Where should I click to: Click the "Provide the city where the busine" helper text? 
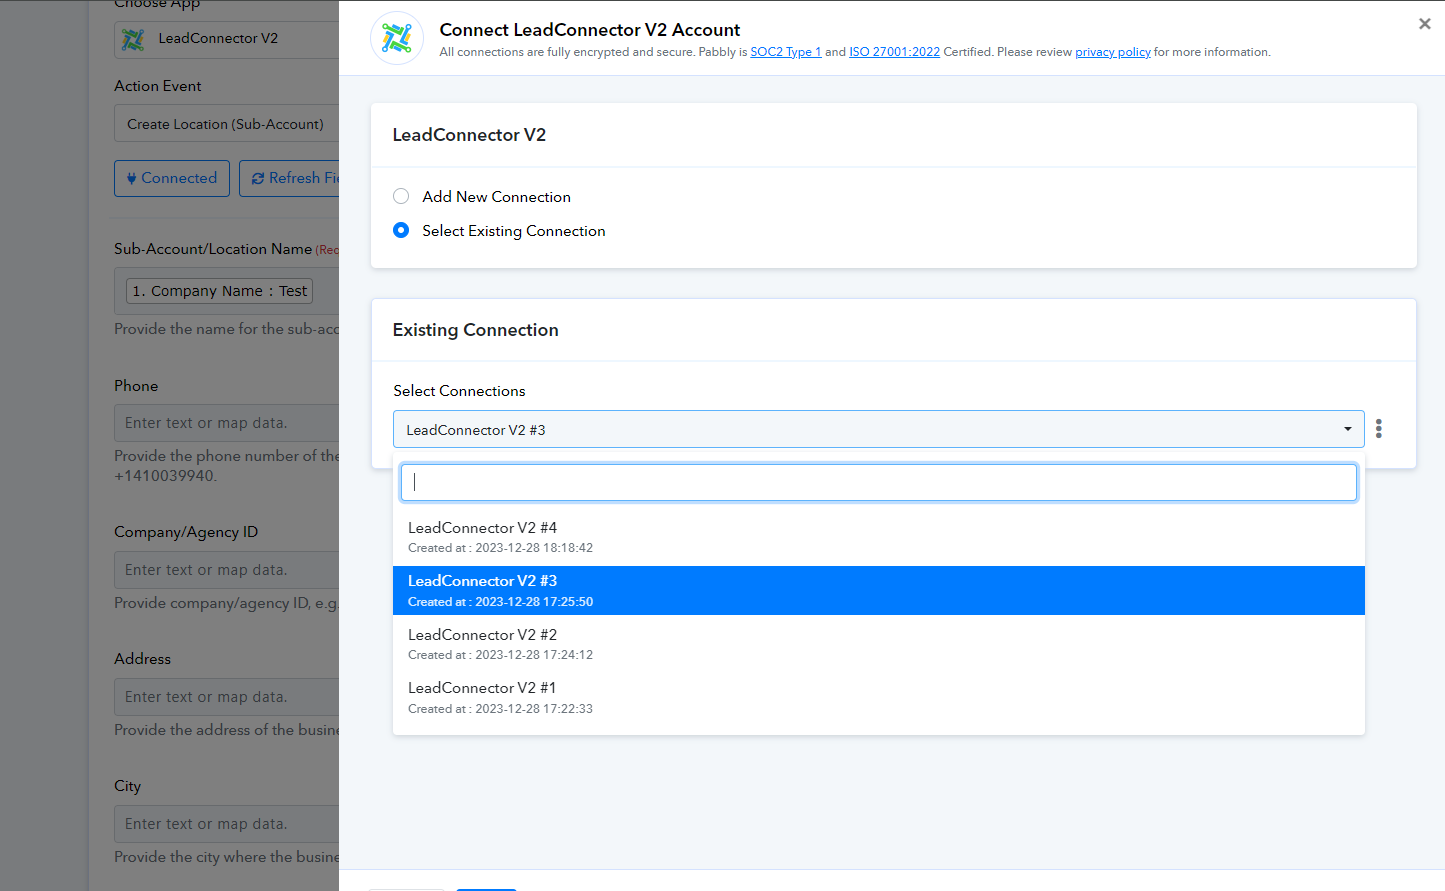pyautogui.click(x=227, y=857)
